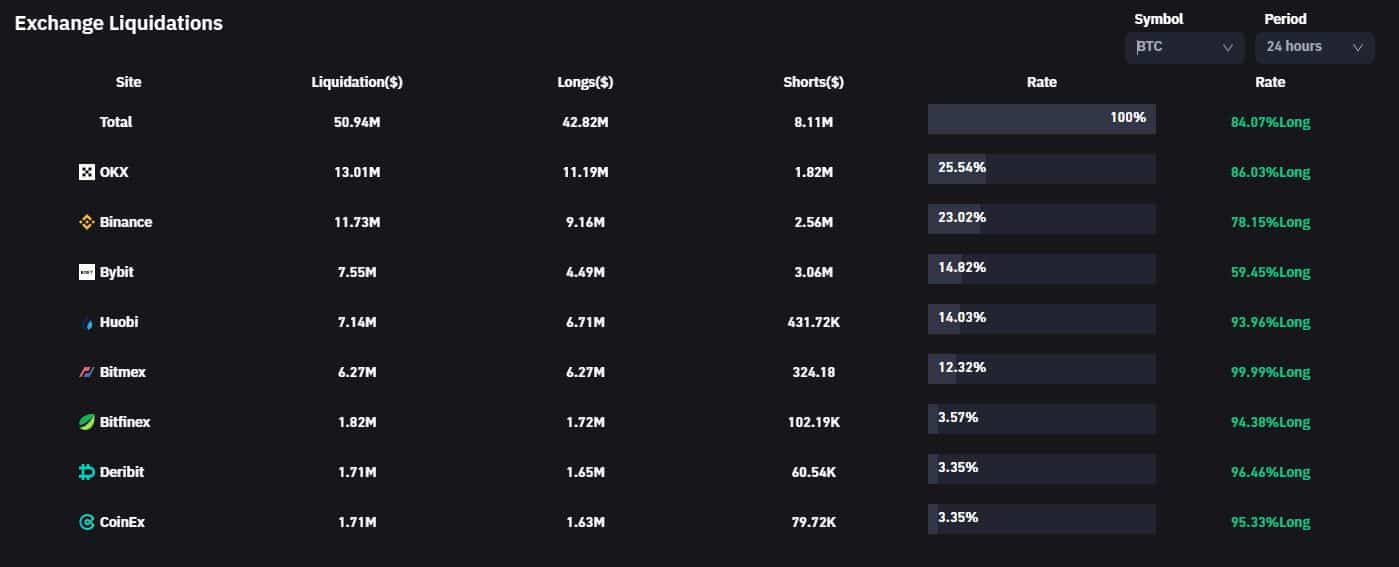Click the Total 100% rate bar

pos(1041,119)
